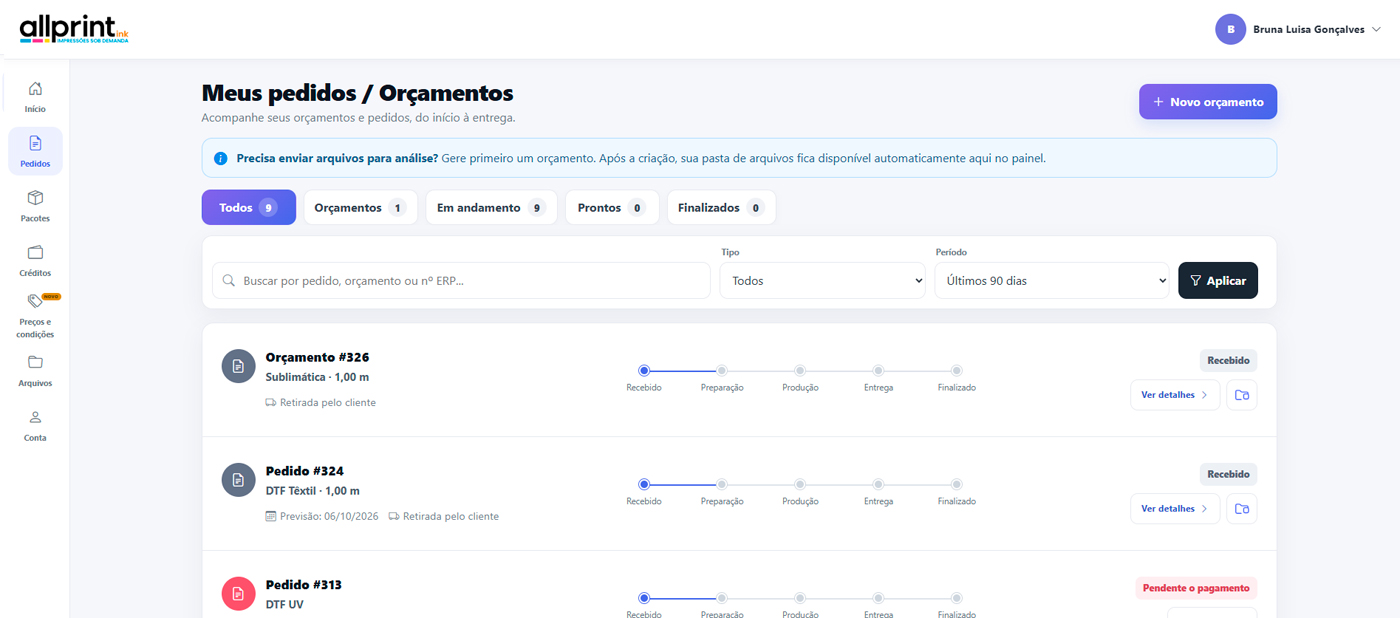This screenshot has height=618, width=1400.
Task: Click the DTF Têxtil · 1,00 m text
Action: click(x=312, y=492)
